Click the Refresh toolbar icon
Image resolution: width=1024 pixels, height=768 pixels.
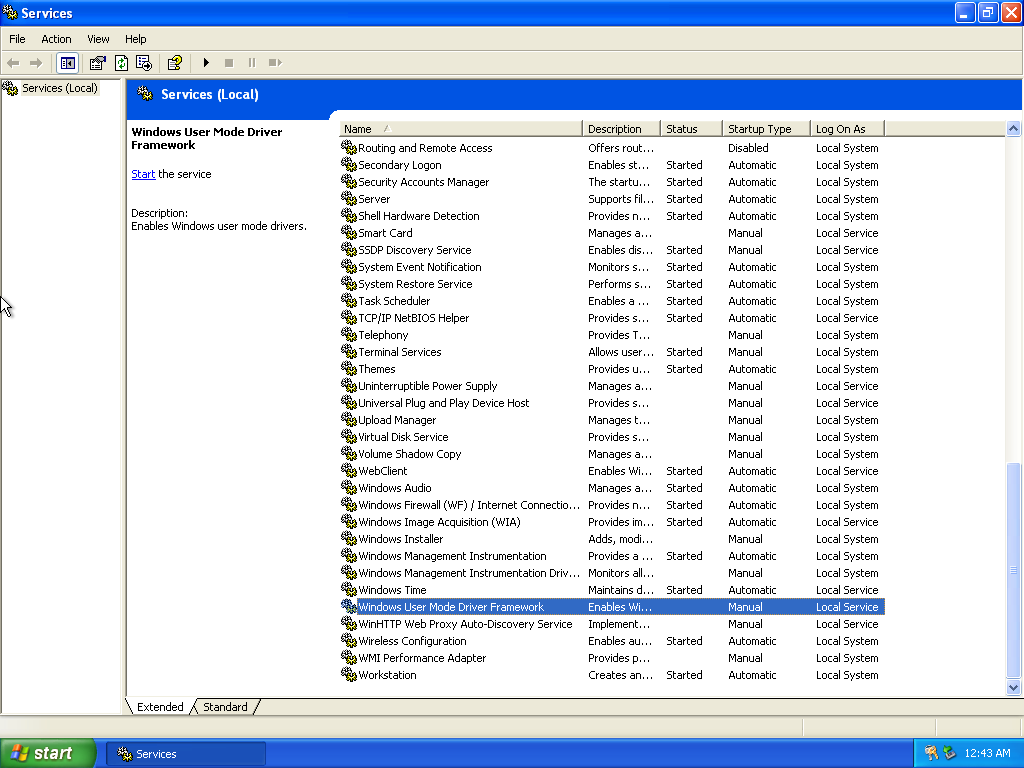(121, 63)
